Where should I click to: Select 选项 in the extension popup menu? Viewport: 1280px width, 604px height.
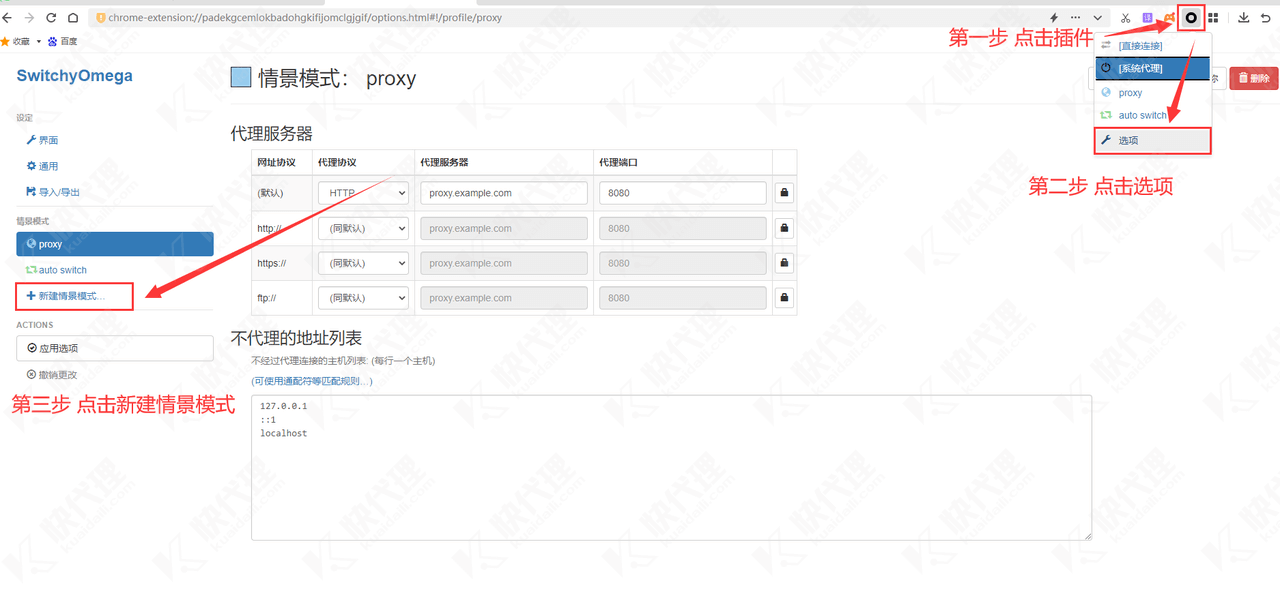tap(1152, 141)
